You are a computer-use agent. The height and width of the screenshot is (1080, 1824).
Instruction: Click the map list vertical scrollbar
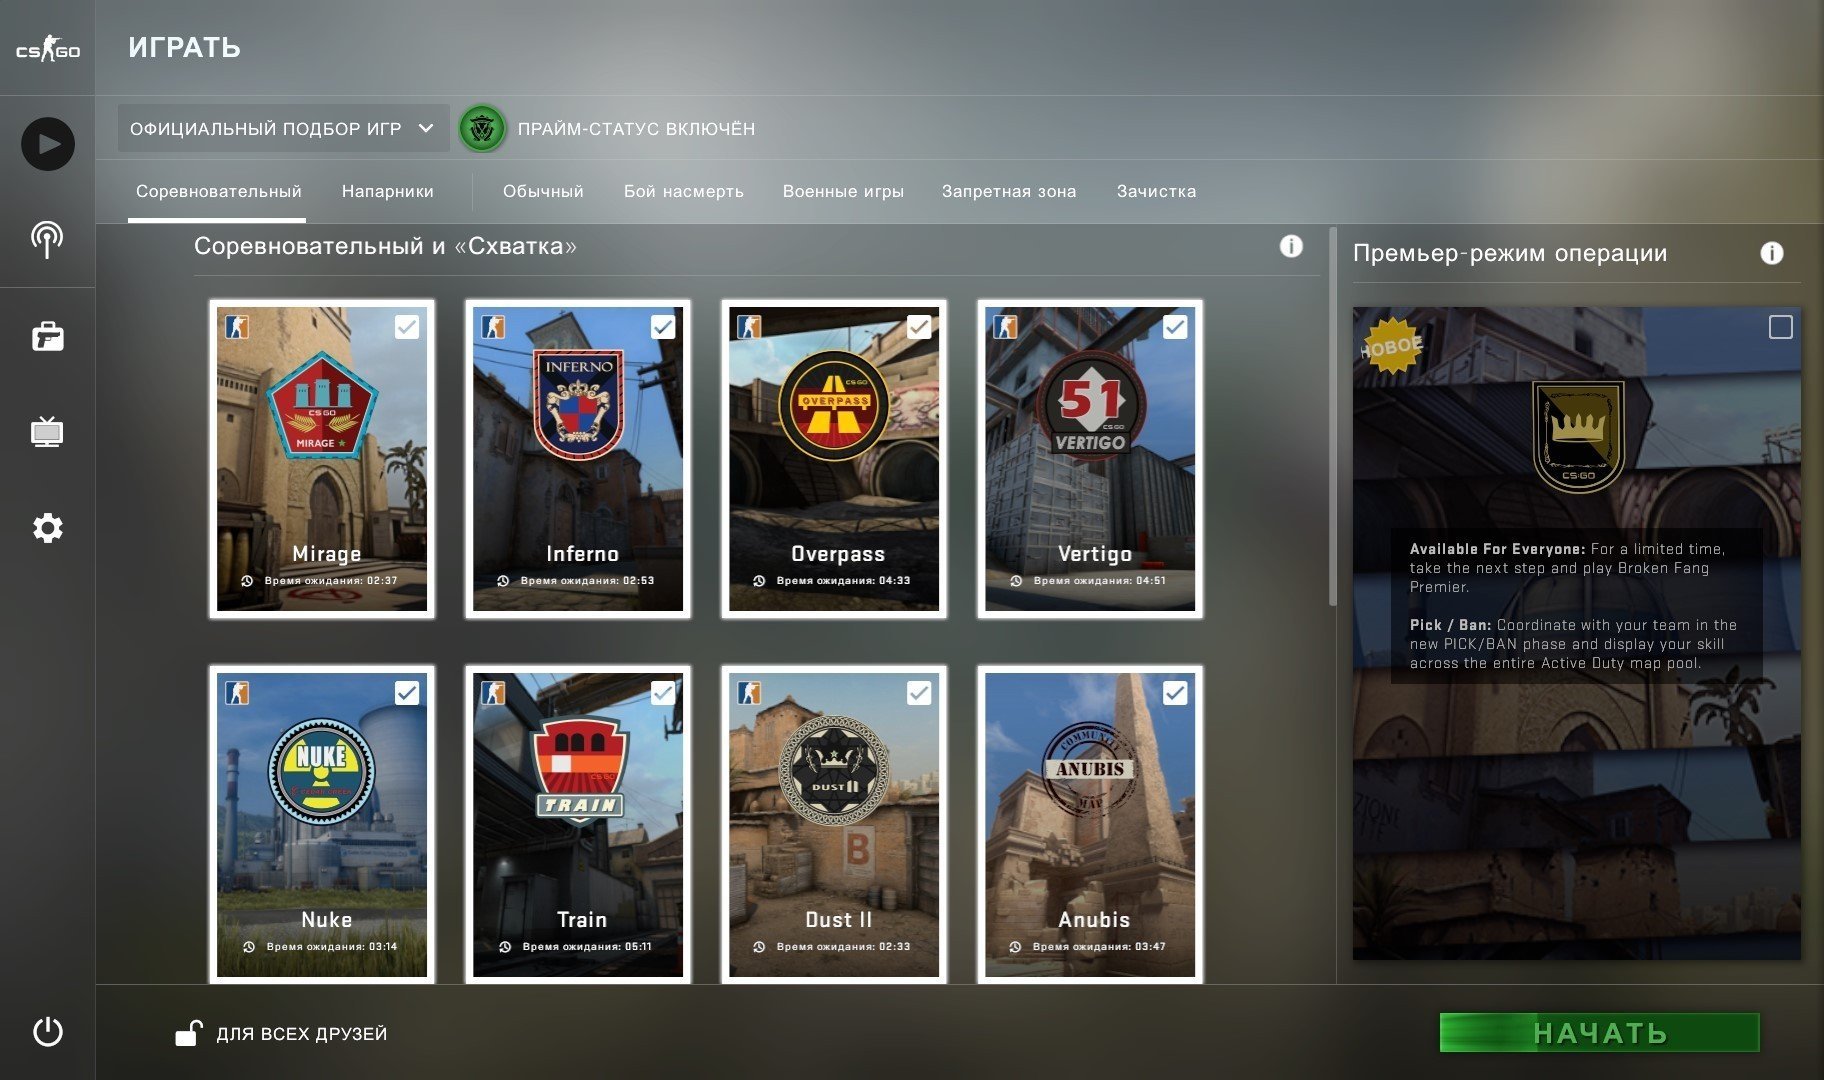point(1332,418)
